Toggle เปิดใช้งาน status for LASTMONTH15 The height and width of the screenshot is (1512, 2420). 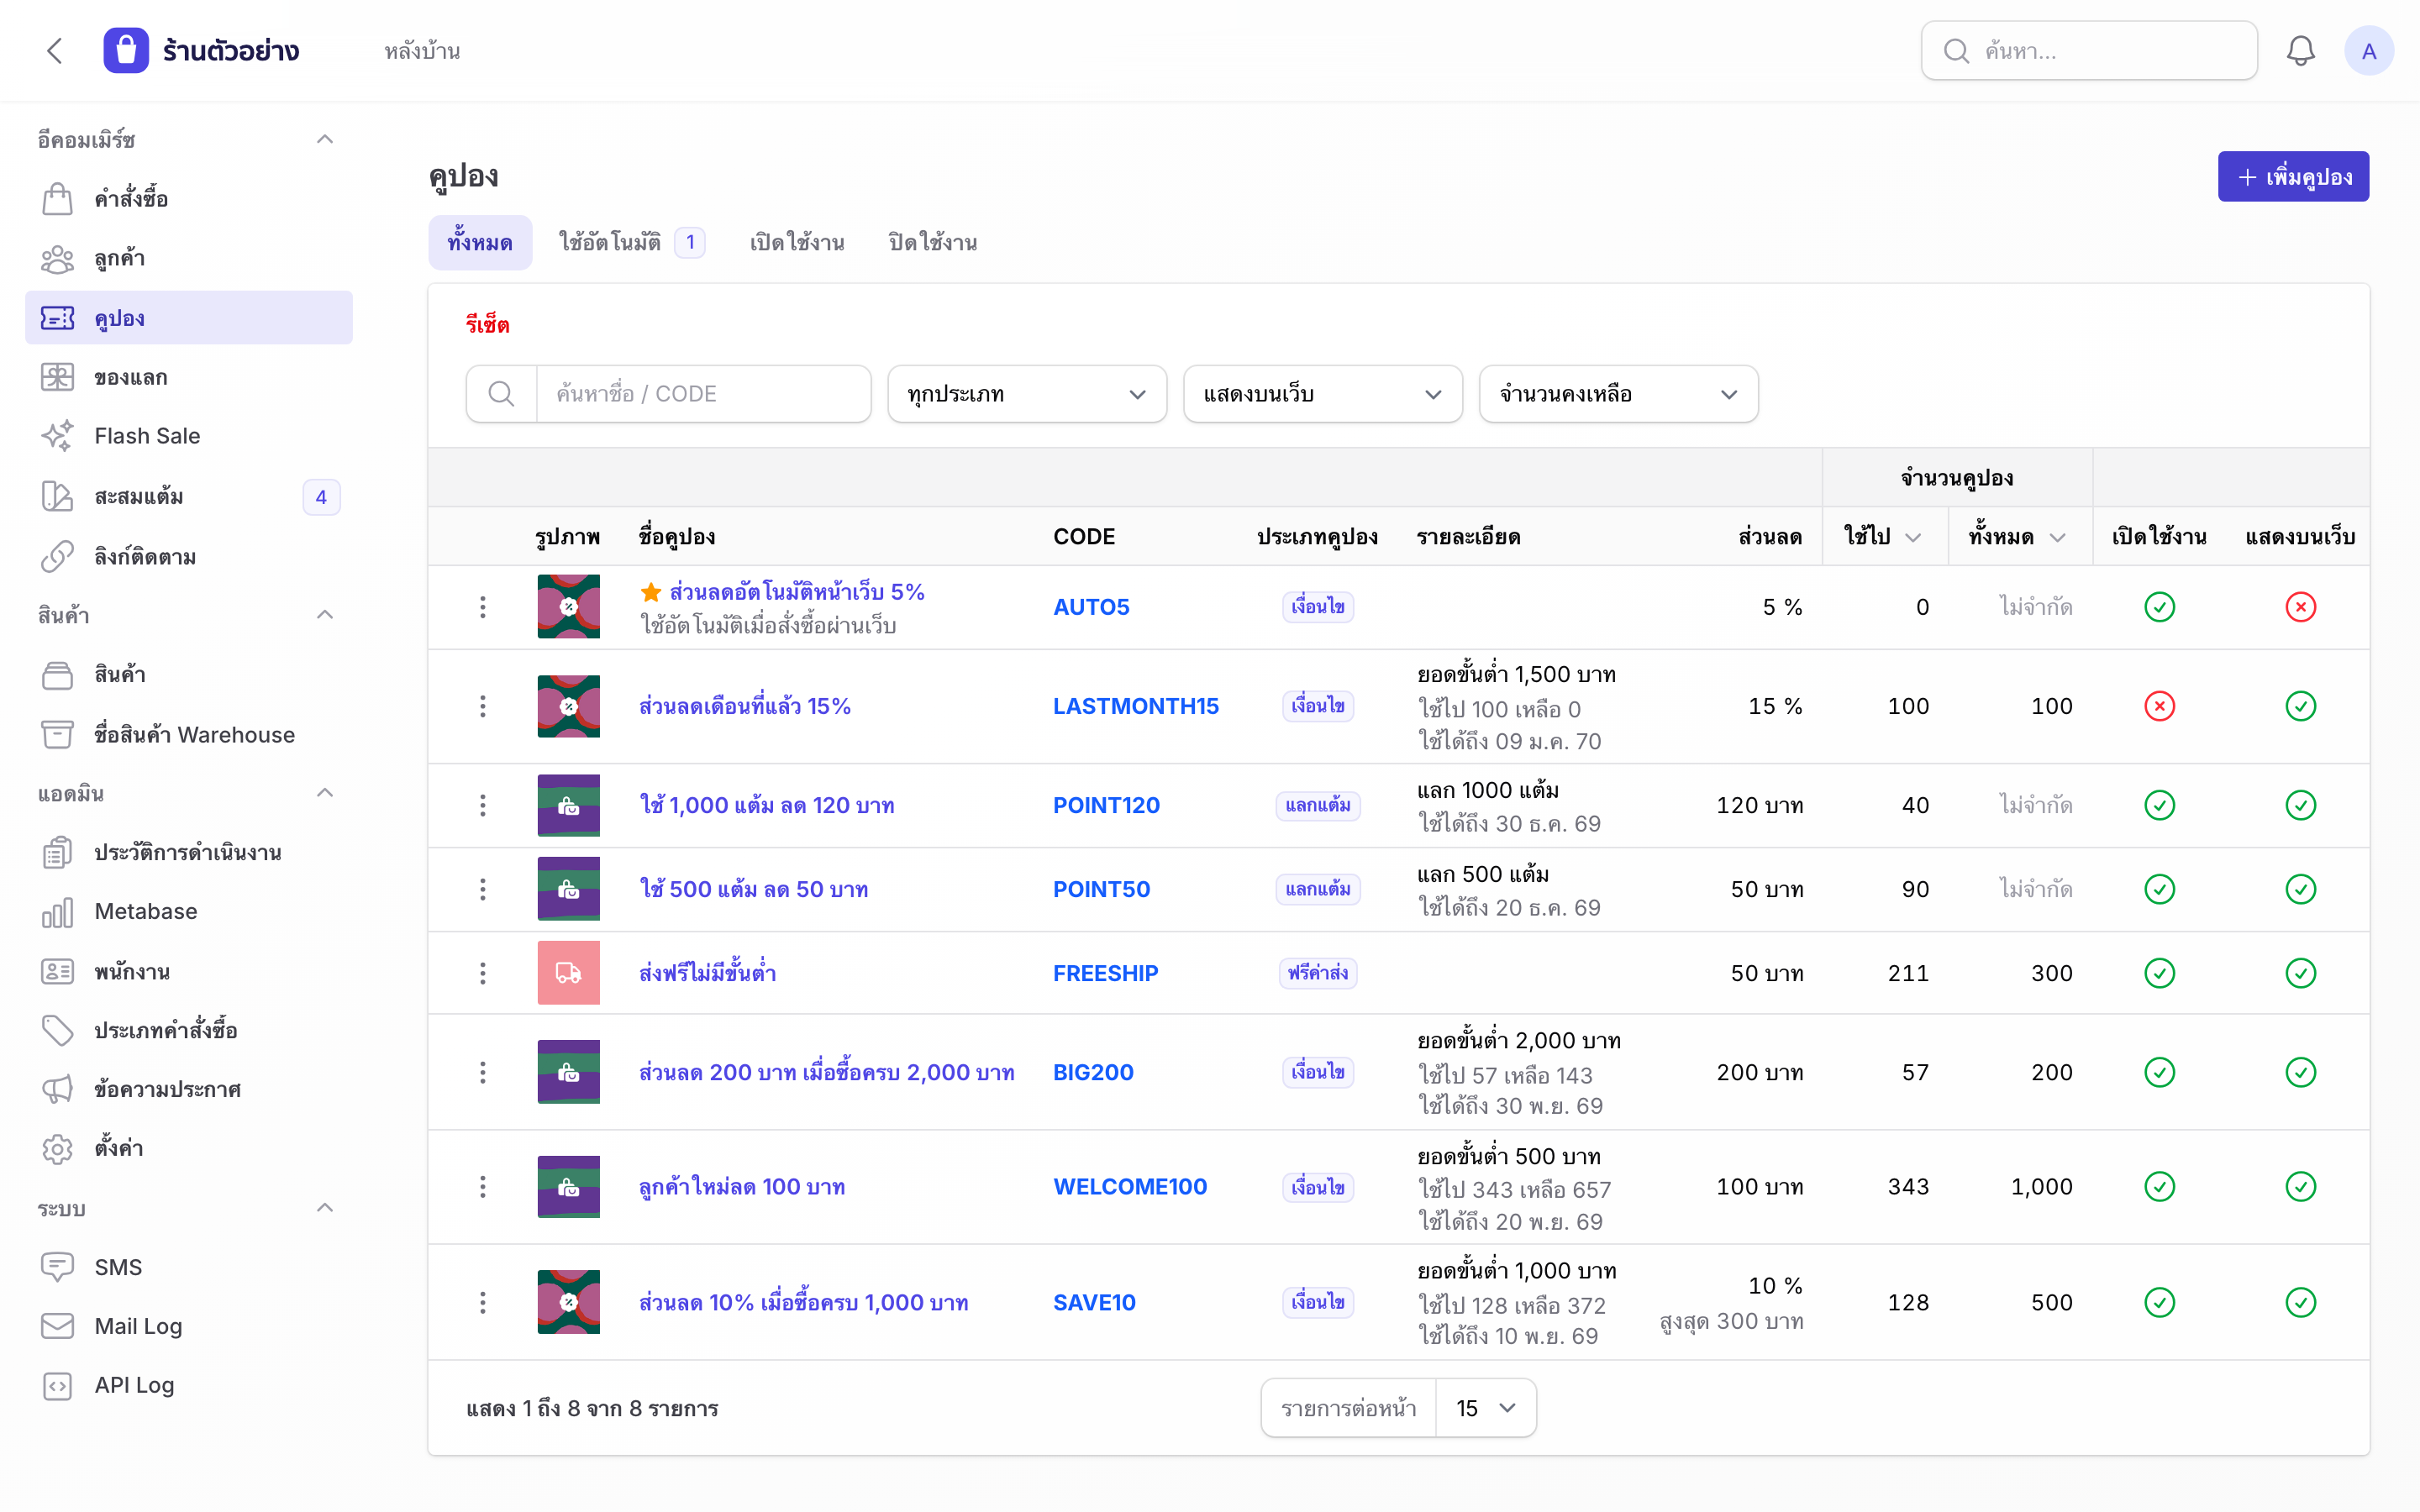pyautogui.click(x=2159, y=707)
